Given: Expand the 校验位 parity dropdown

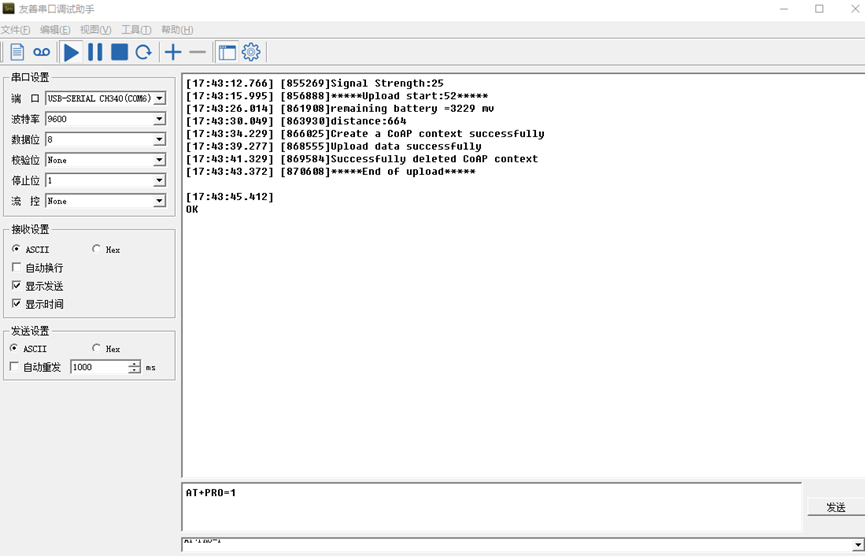Looking at the screenshot, I should [159, 161].
